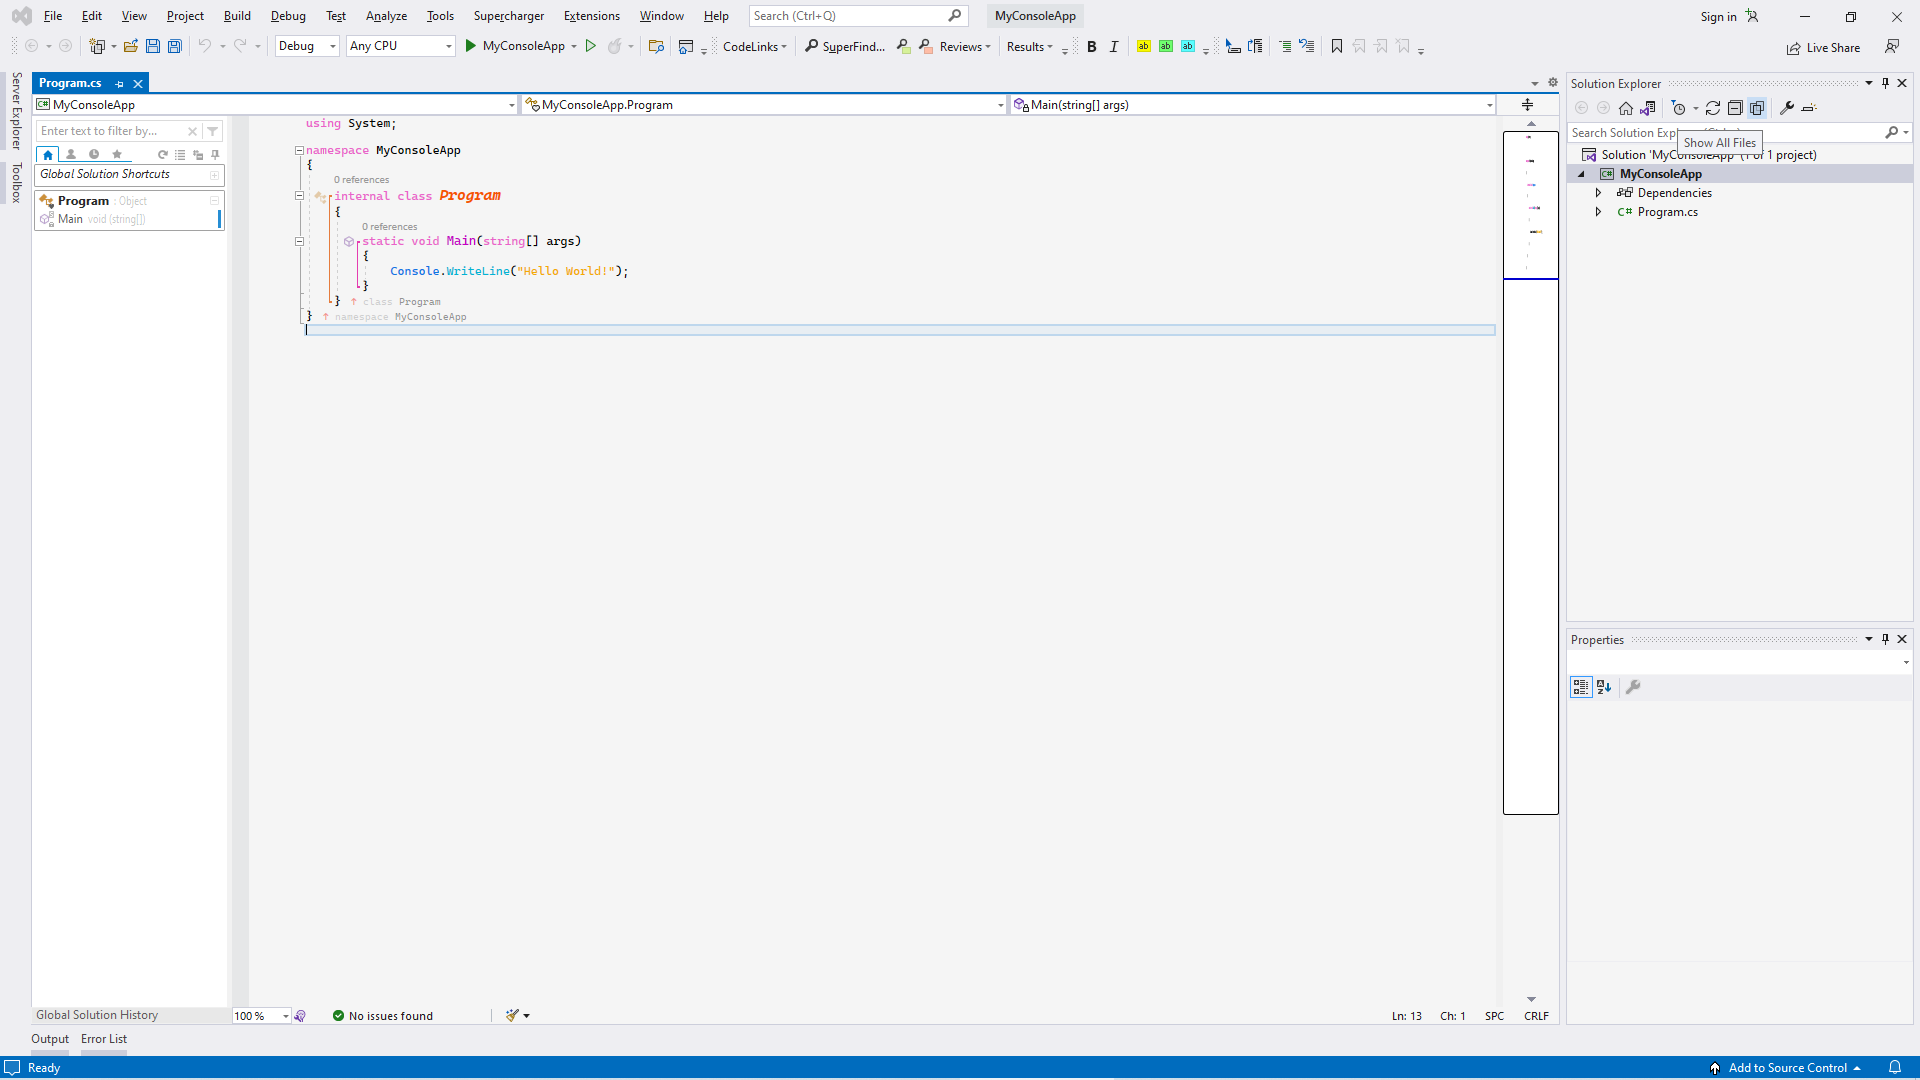Open Properties wrench icon in Solution Explorer
Screen dimensions: 1920x1080
pyautogui.click(x=1787, y=108)
